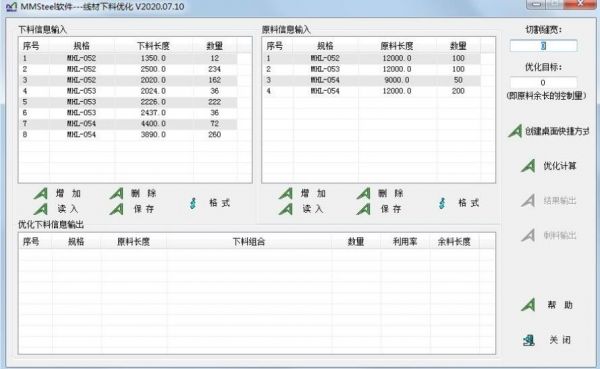Click 保存 icon under 原料信息输入 table
The image size is (600, 369).
coord(364,209)
